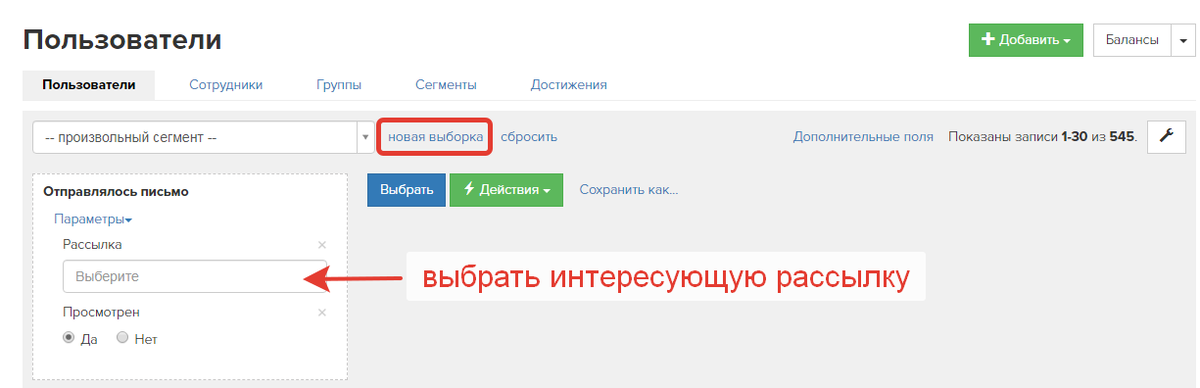
Task: Open the Дополнительные поля link
Action: pyautogui.click(x=863, y=136)
